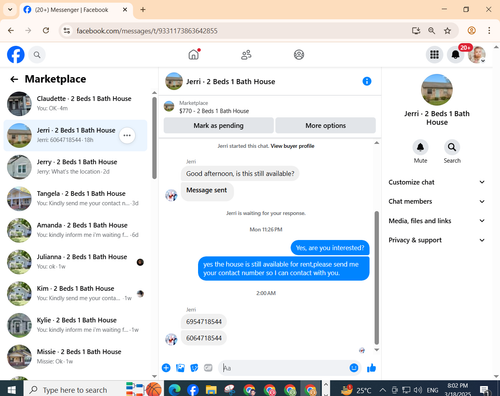Open the Friends icon in top navigation
The height and width of the screenshot is (396, 500).
[x=246, y=55]
